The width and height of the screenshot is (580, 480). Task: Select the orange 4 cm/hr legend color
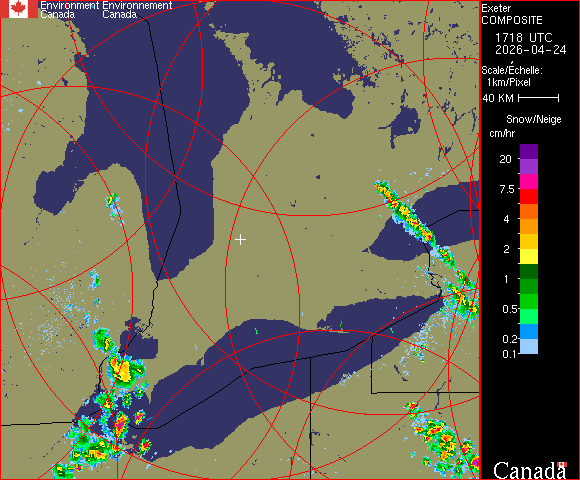529,226
